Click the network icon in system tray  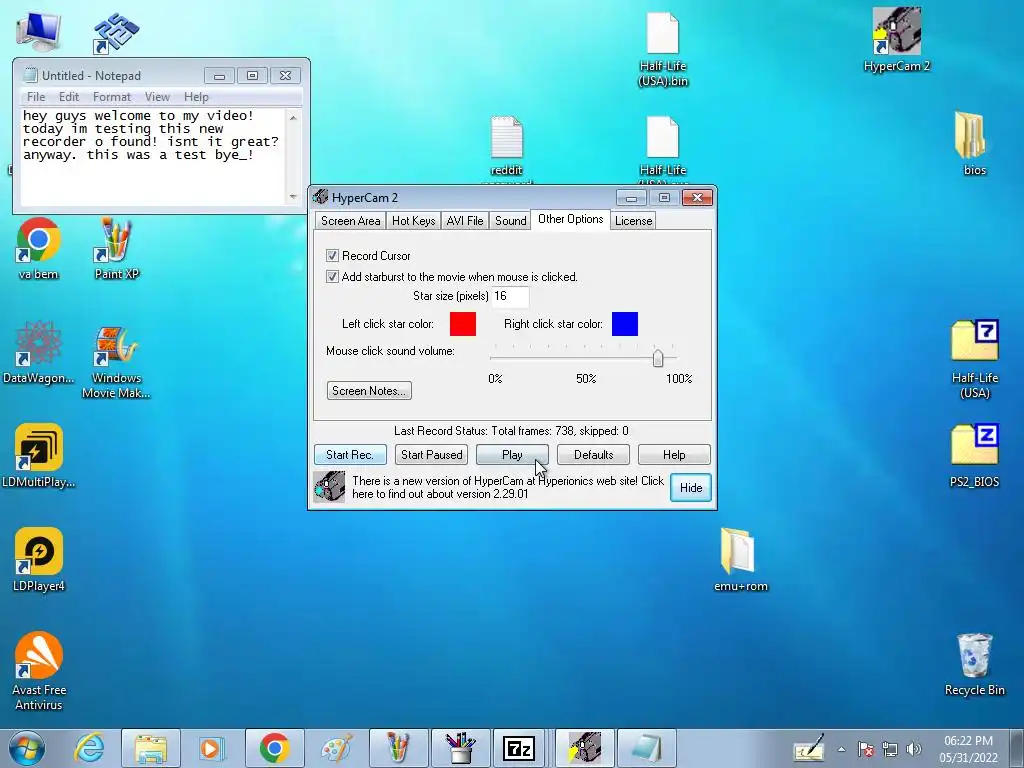[x=889, y=749]
